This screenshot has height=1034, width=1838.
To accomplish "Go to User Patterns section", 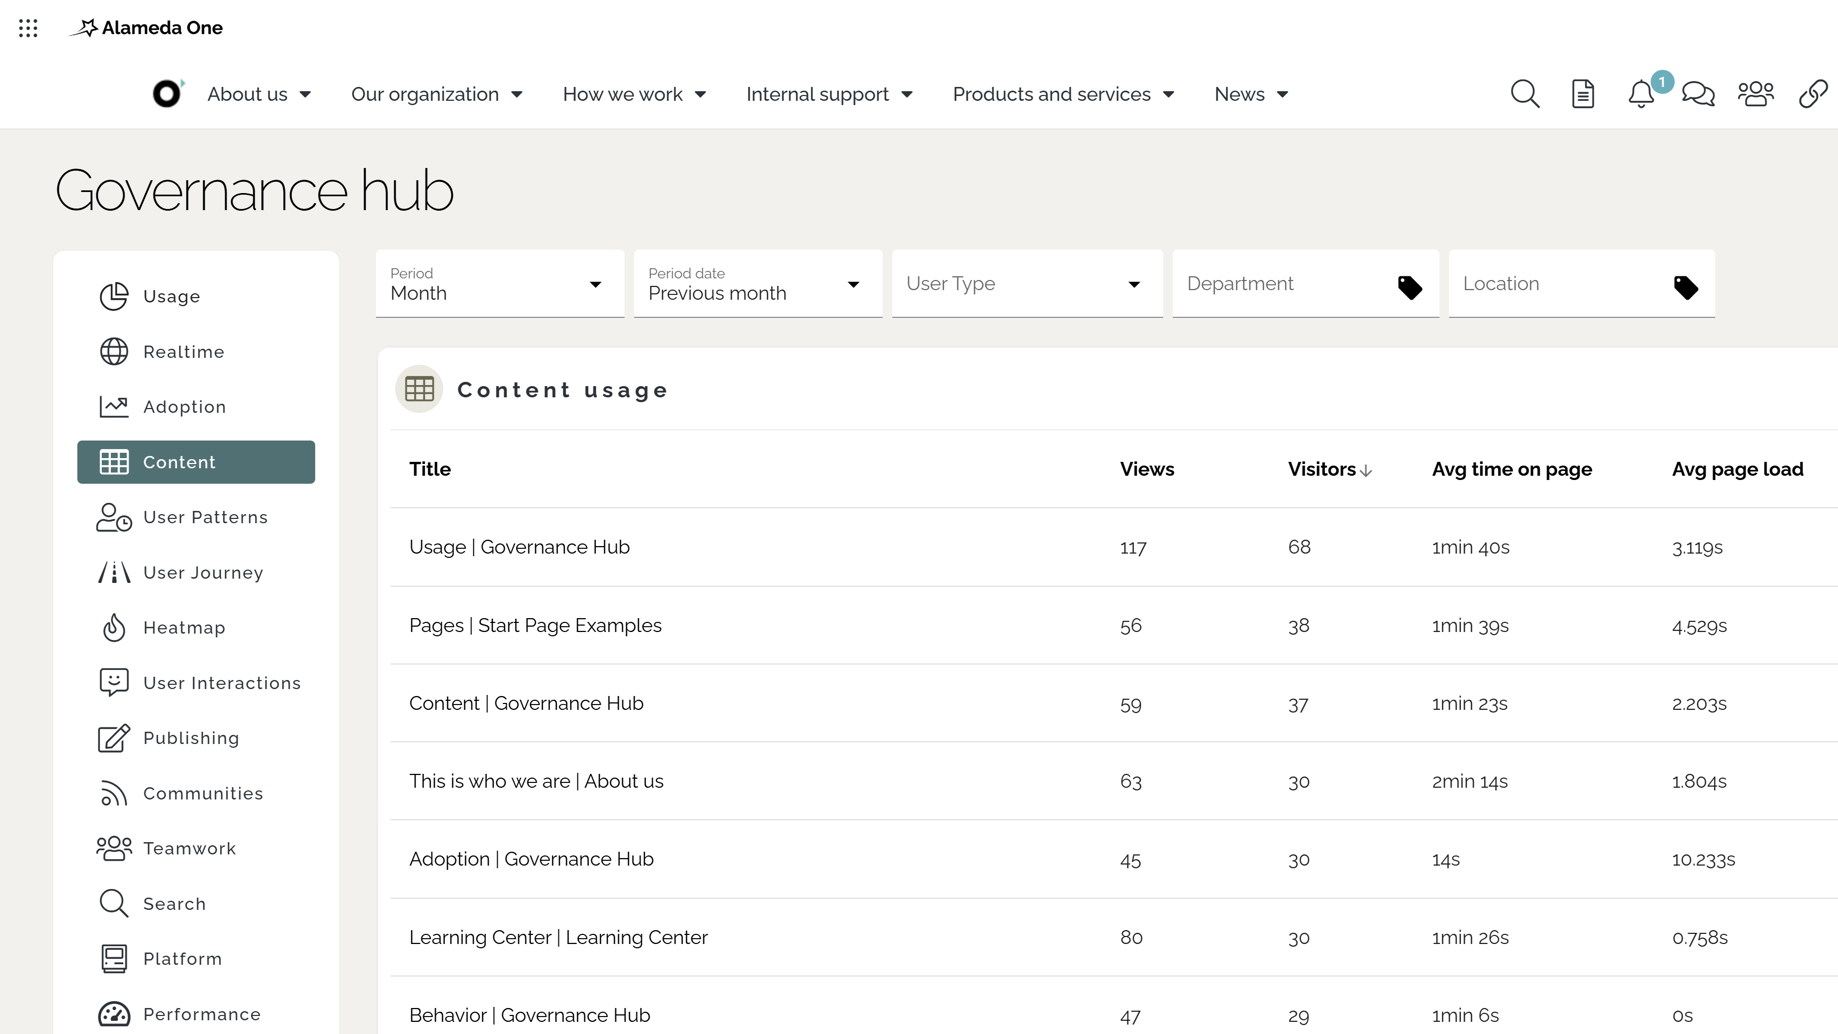I will tap(196, 517).
